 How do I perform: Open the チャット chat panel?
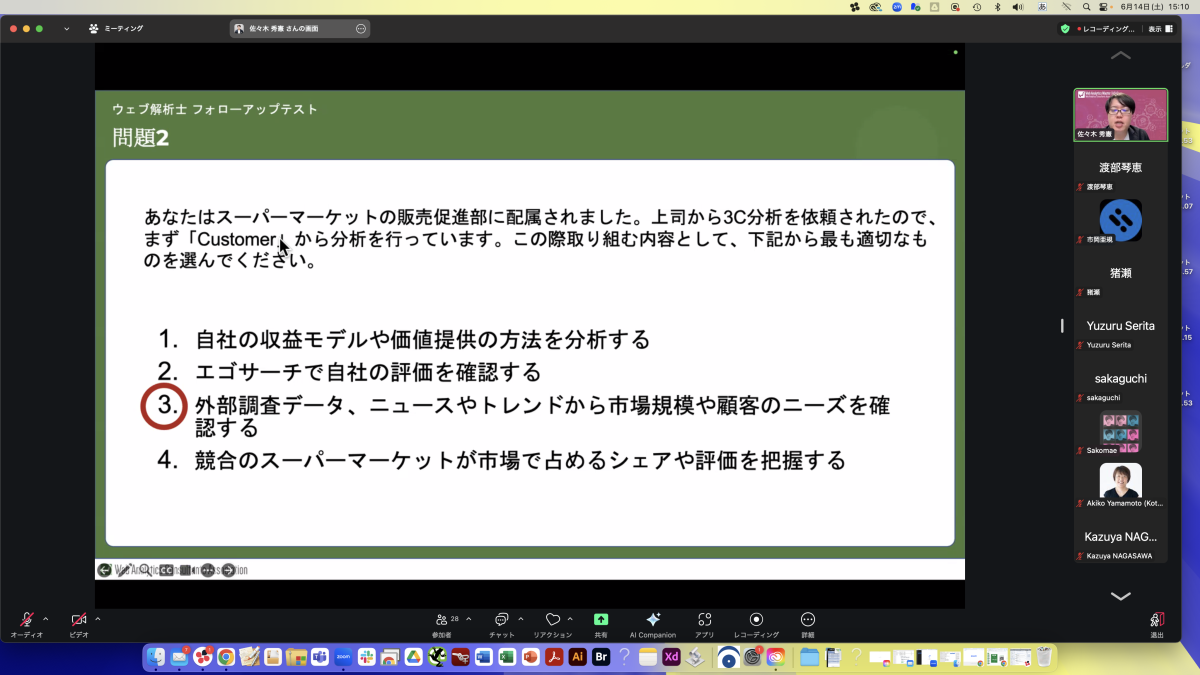501,620
